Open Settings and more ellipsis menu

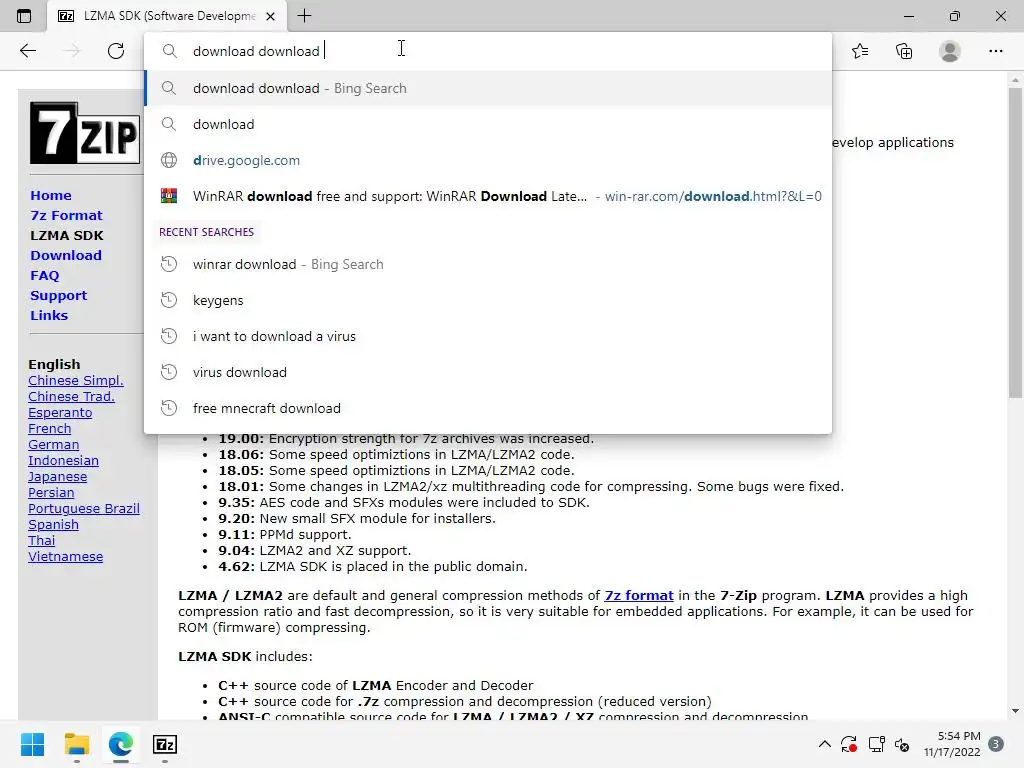tap(995, 51)
